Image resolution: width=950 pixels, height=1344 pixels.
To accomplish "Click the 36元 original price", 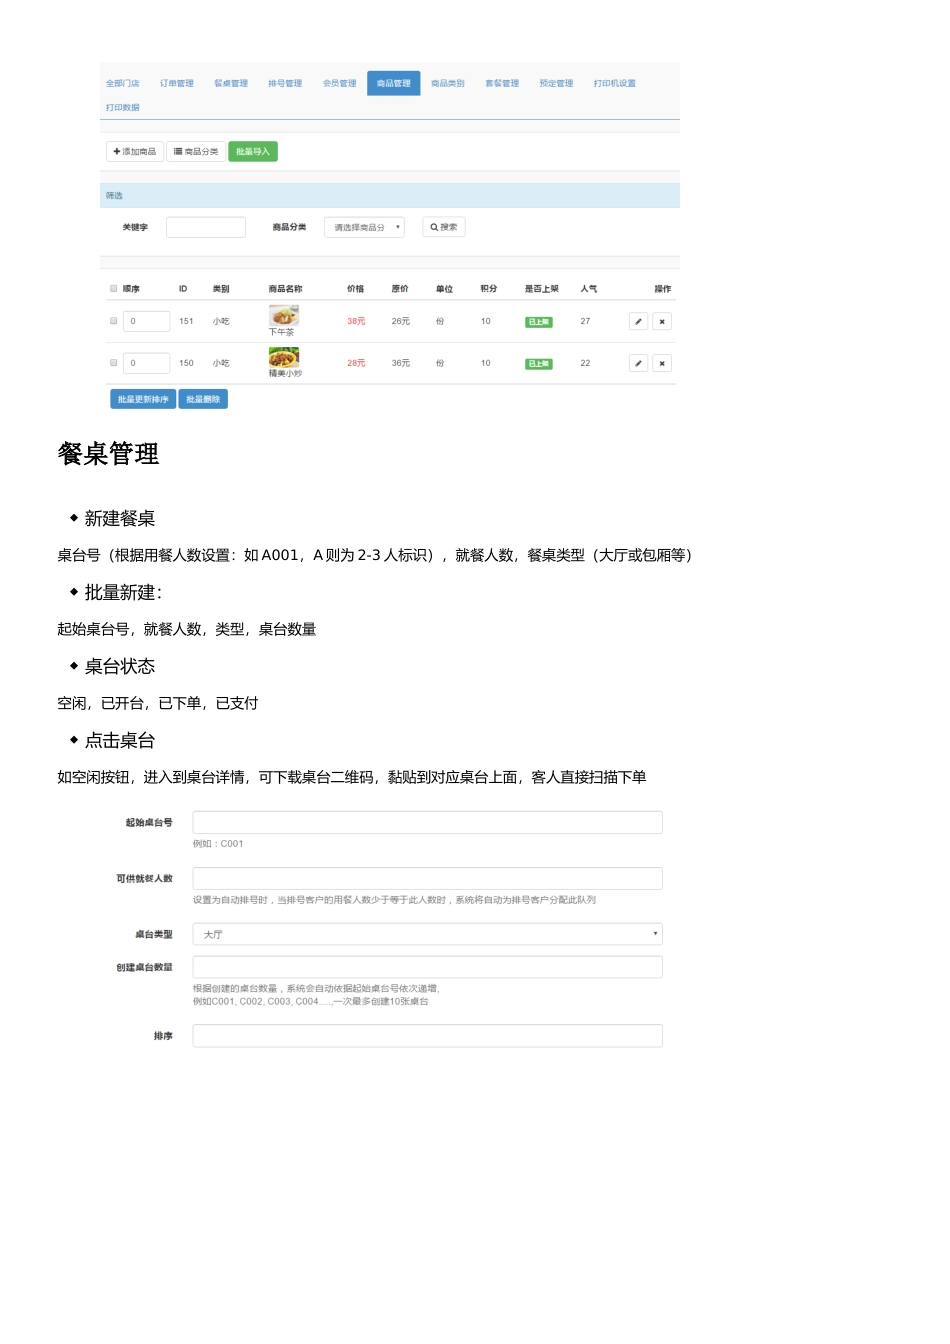I will [x=401, y=363].
